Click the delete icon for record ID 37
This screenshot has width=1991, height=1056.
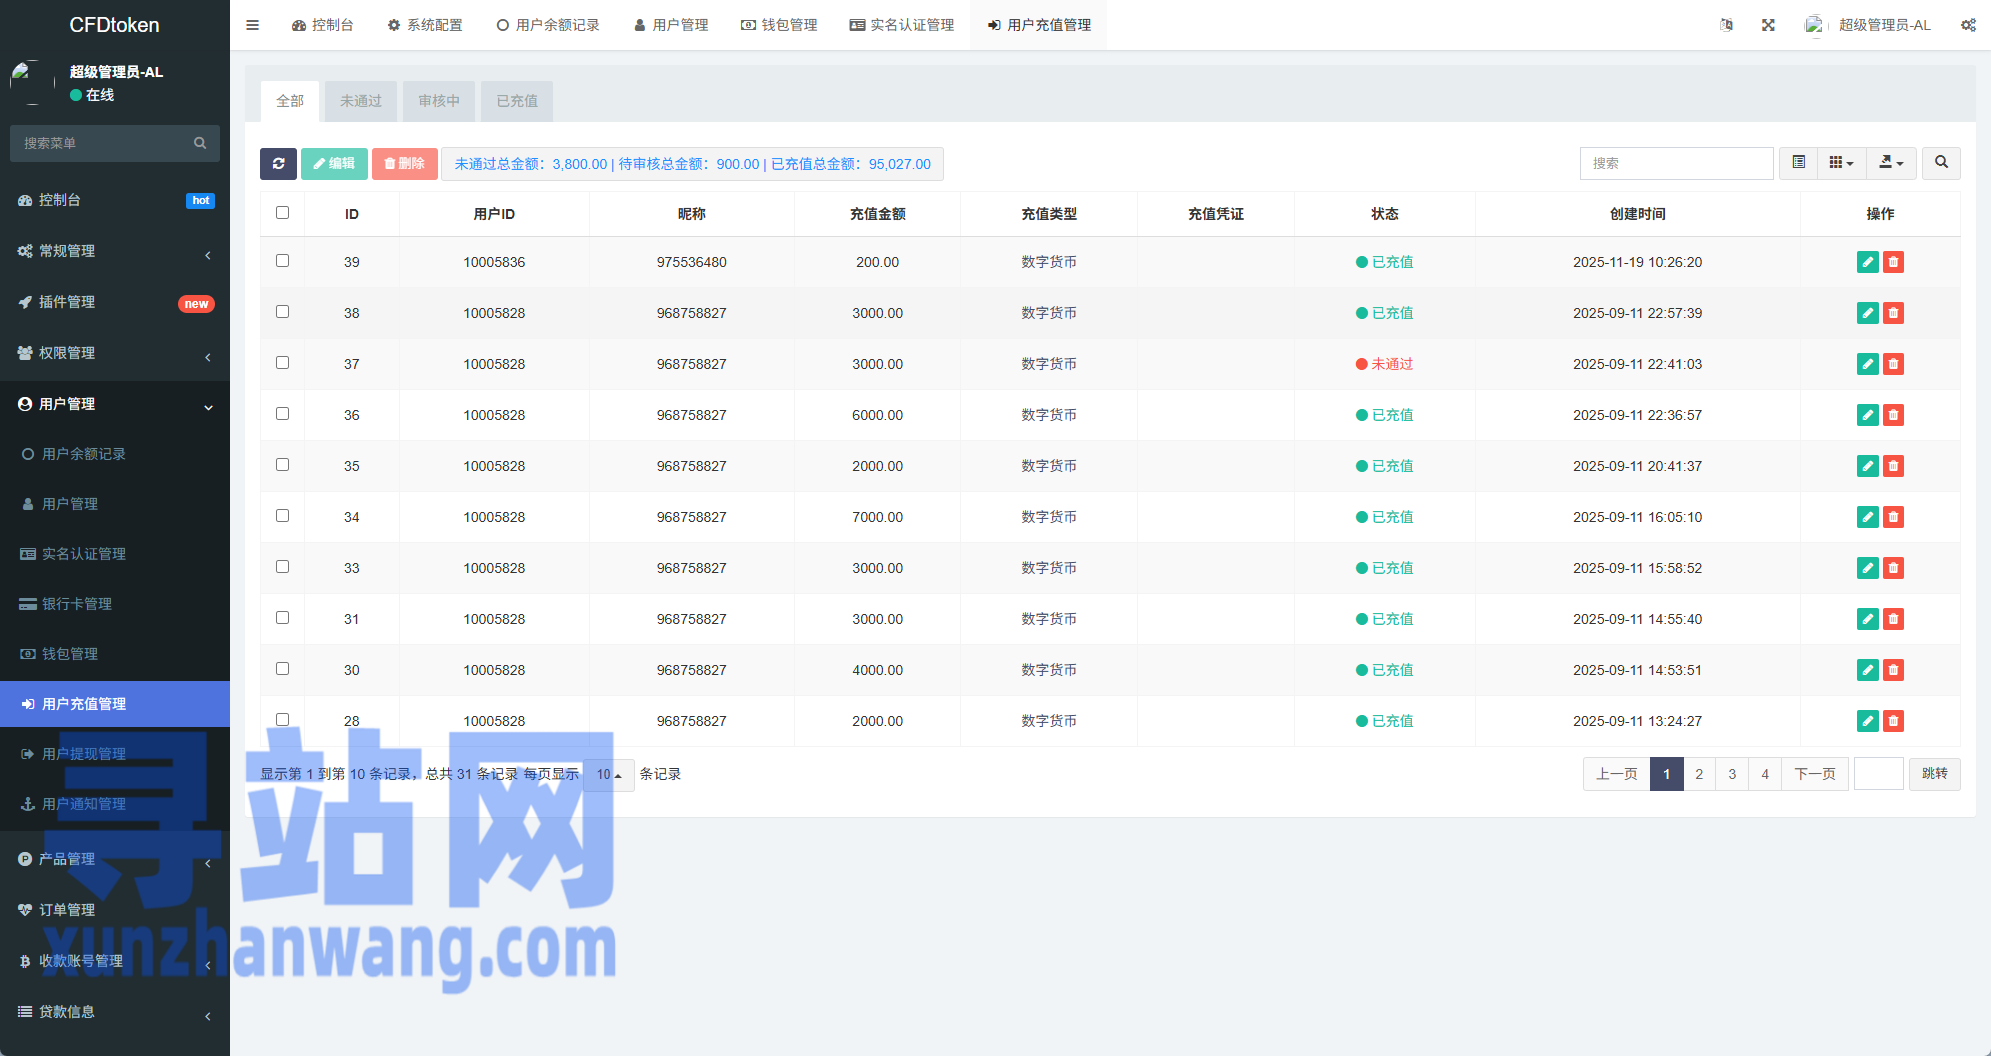point(1893,364)
